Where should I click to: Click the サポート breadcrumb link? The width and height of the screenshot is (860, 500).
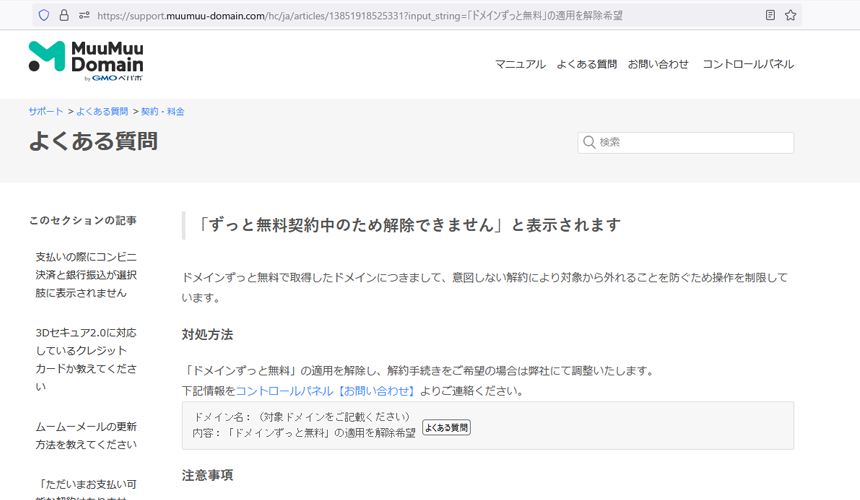click(x=46, y=112)
